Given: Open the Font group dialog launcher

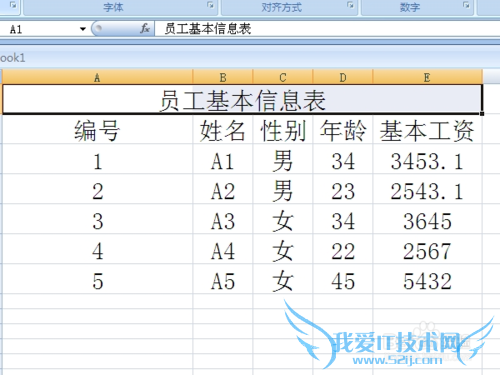Looking at the screenshot, I should [x=210, y=5].
